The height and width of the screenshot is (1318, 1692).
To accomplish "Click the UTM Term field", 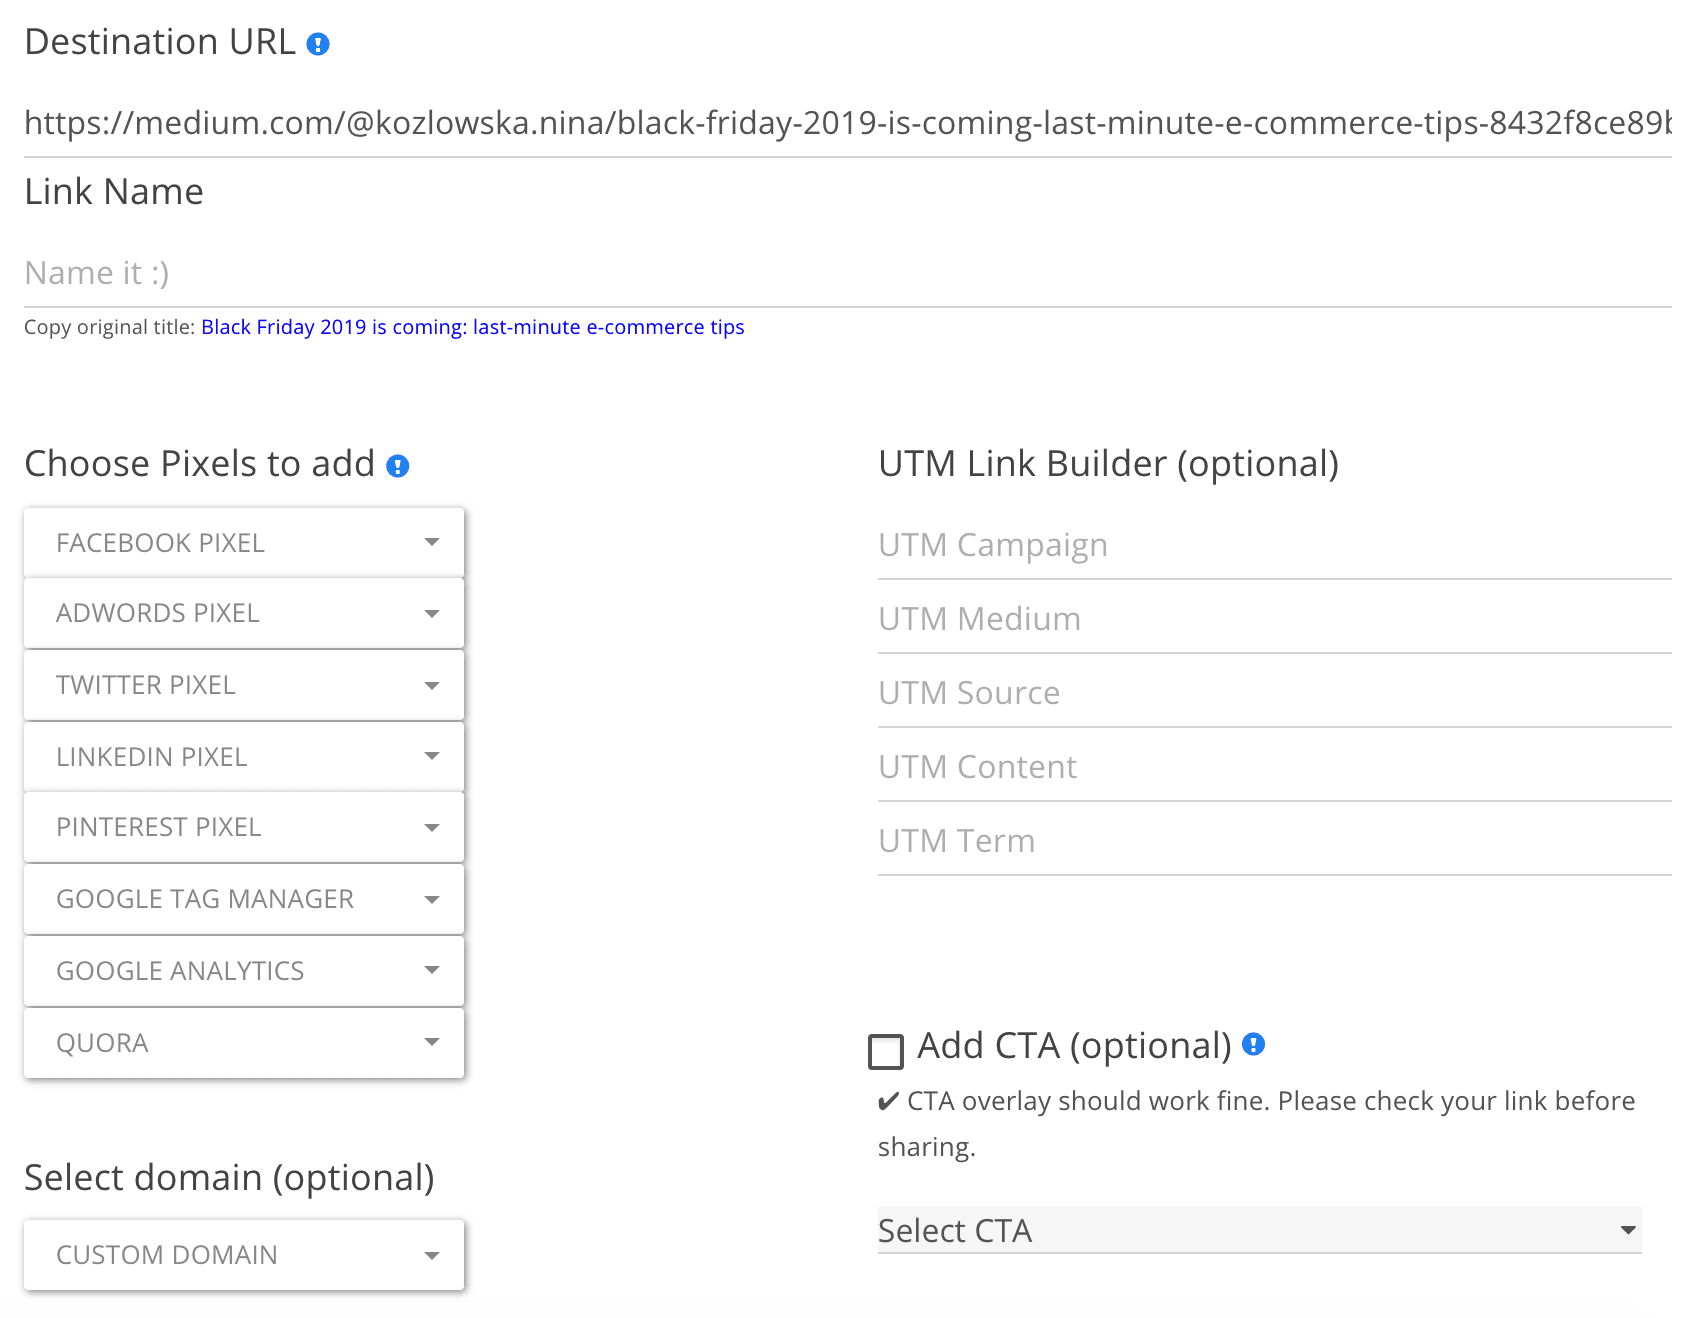I will pos(1274,841).
